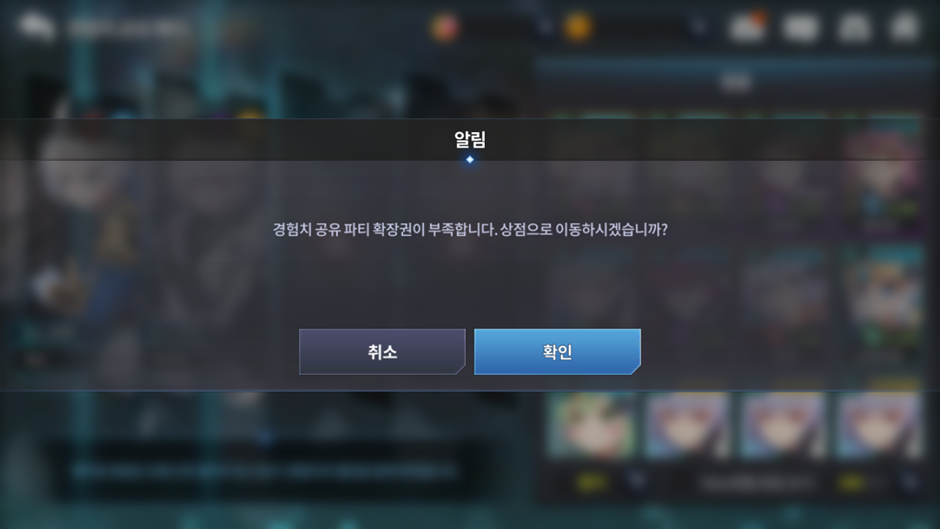The image size is (940, 529).
Task: Click the last white icon at top-right corner
Action: tap(905, 28)
